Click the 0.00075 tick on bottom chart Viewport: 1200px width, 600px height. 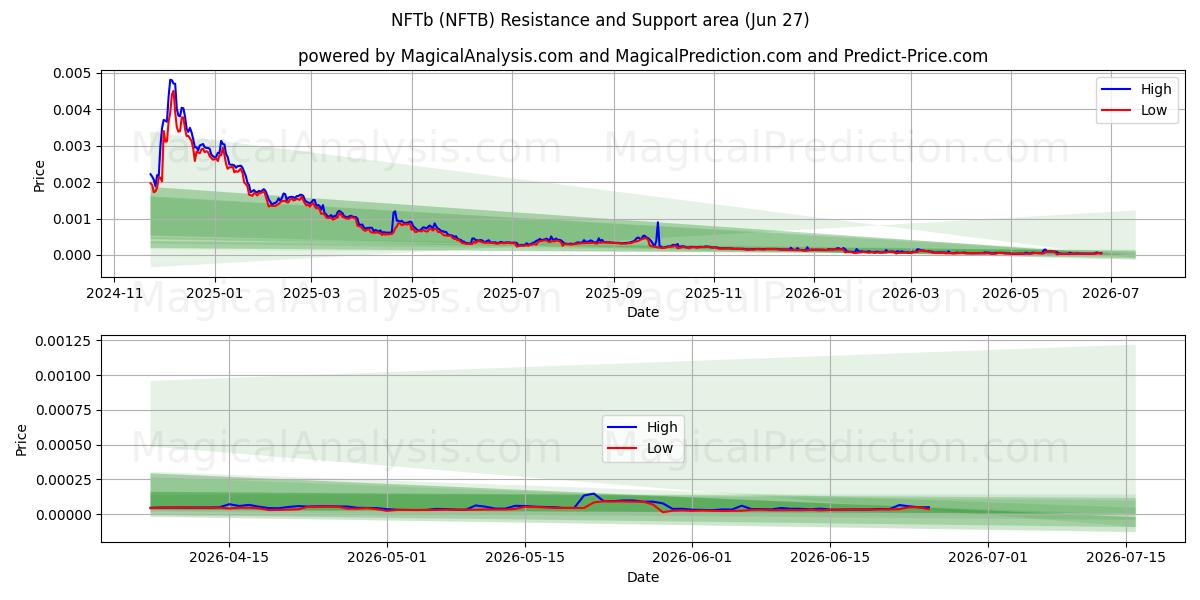[64, 411]
